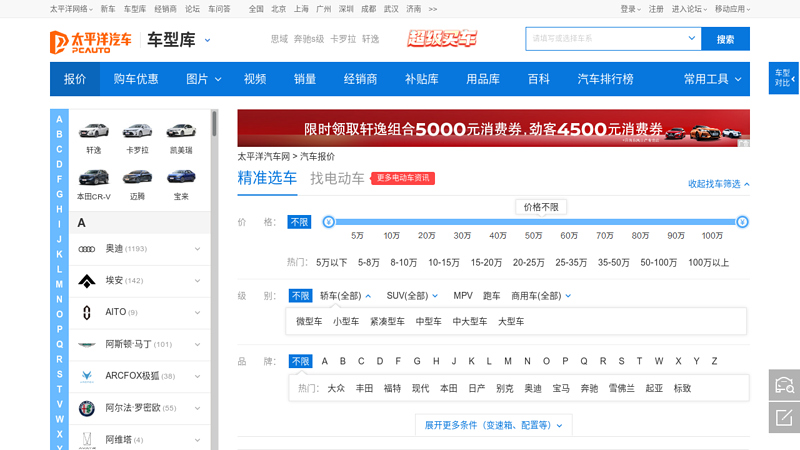The height and width of the screenshot is (450, 800).
Task: Follow the 太平洋汽车网 breadcrumb link
Action: (x=263, y=156)
